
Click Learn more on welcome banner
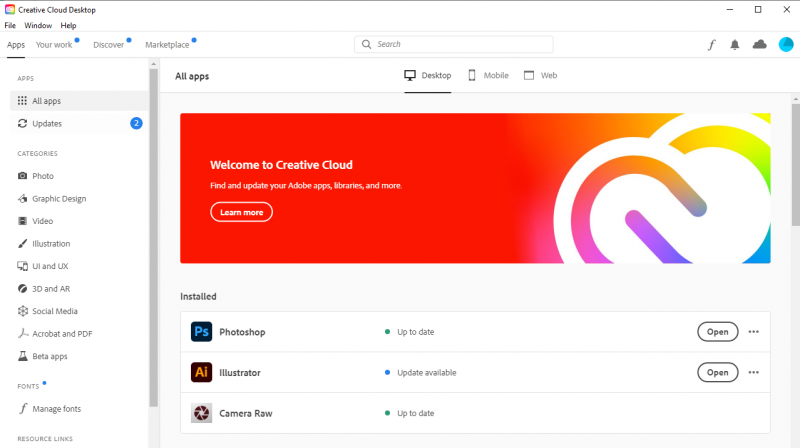click(x=241, y=212)
